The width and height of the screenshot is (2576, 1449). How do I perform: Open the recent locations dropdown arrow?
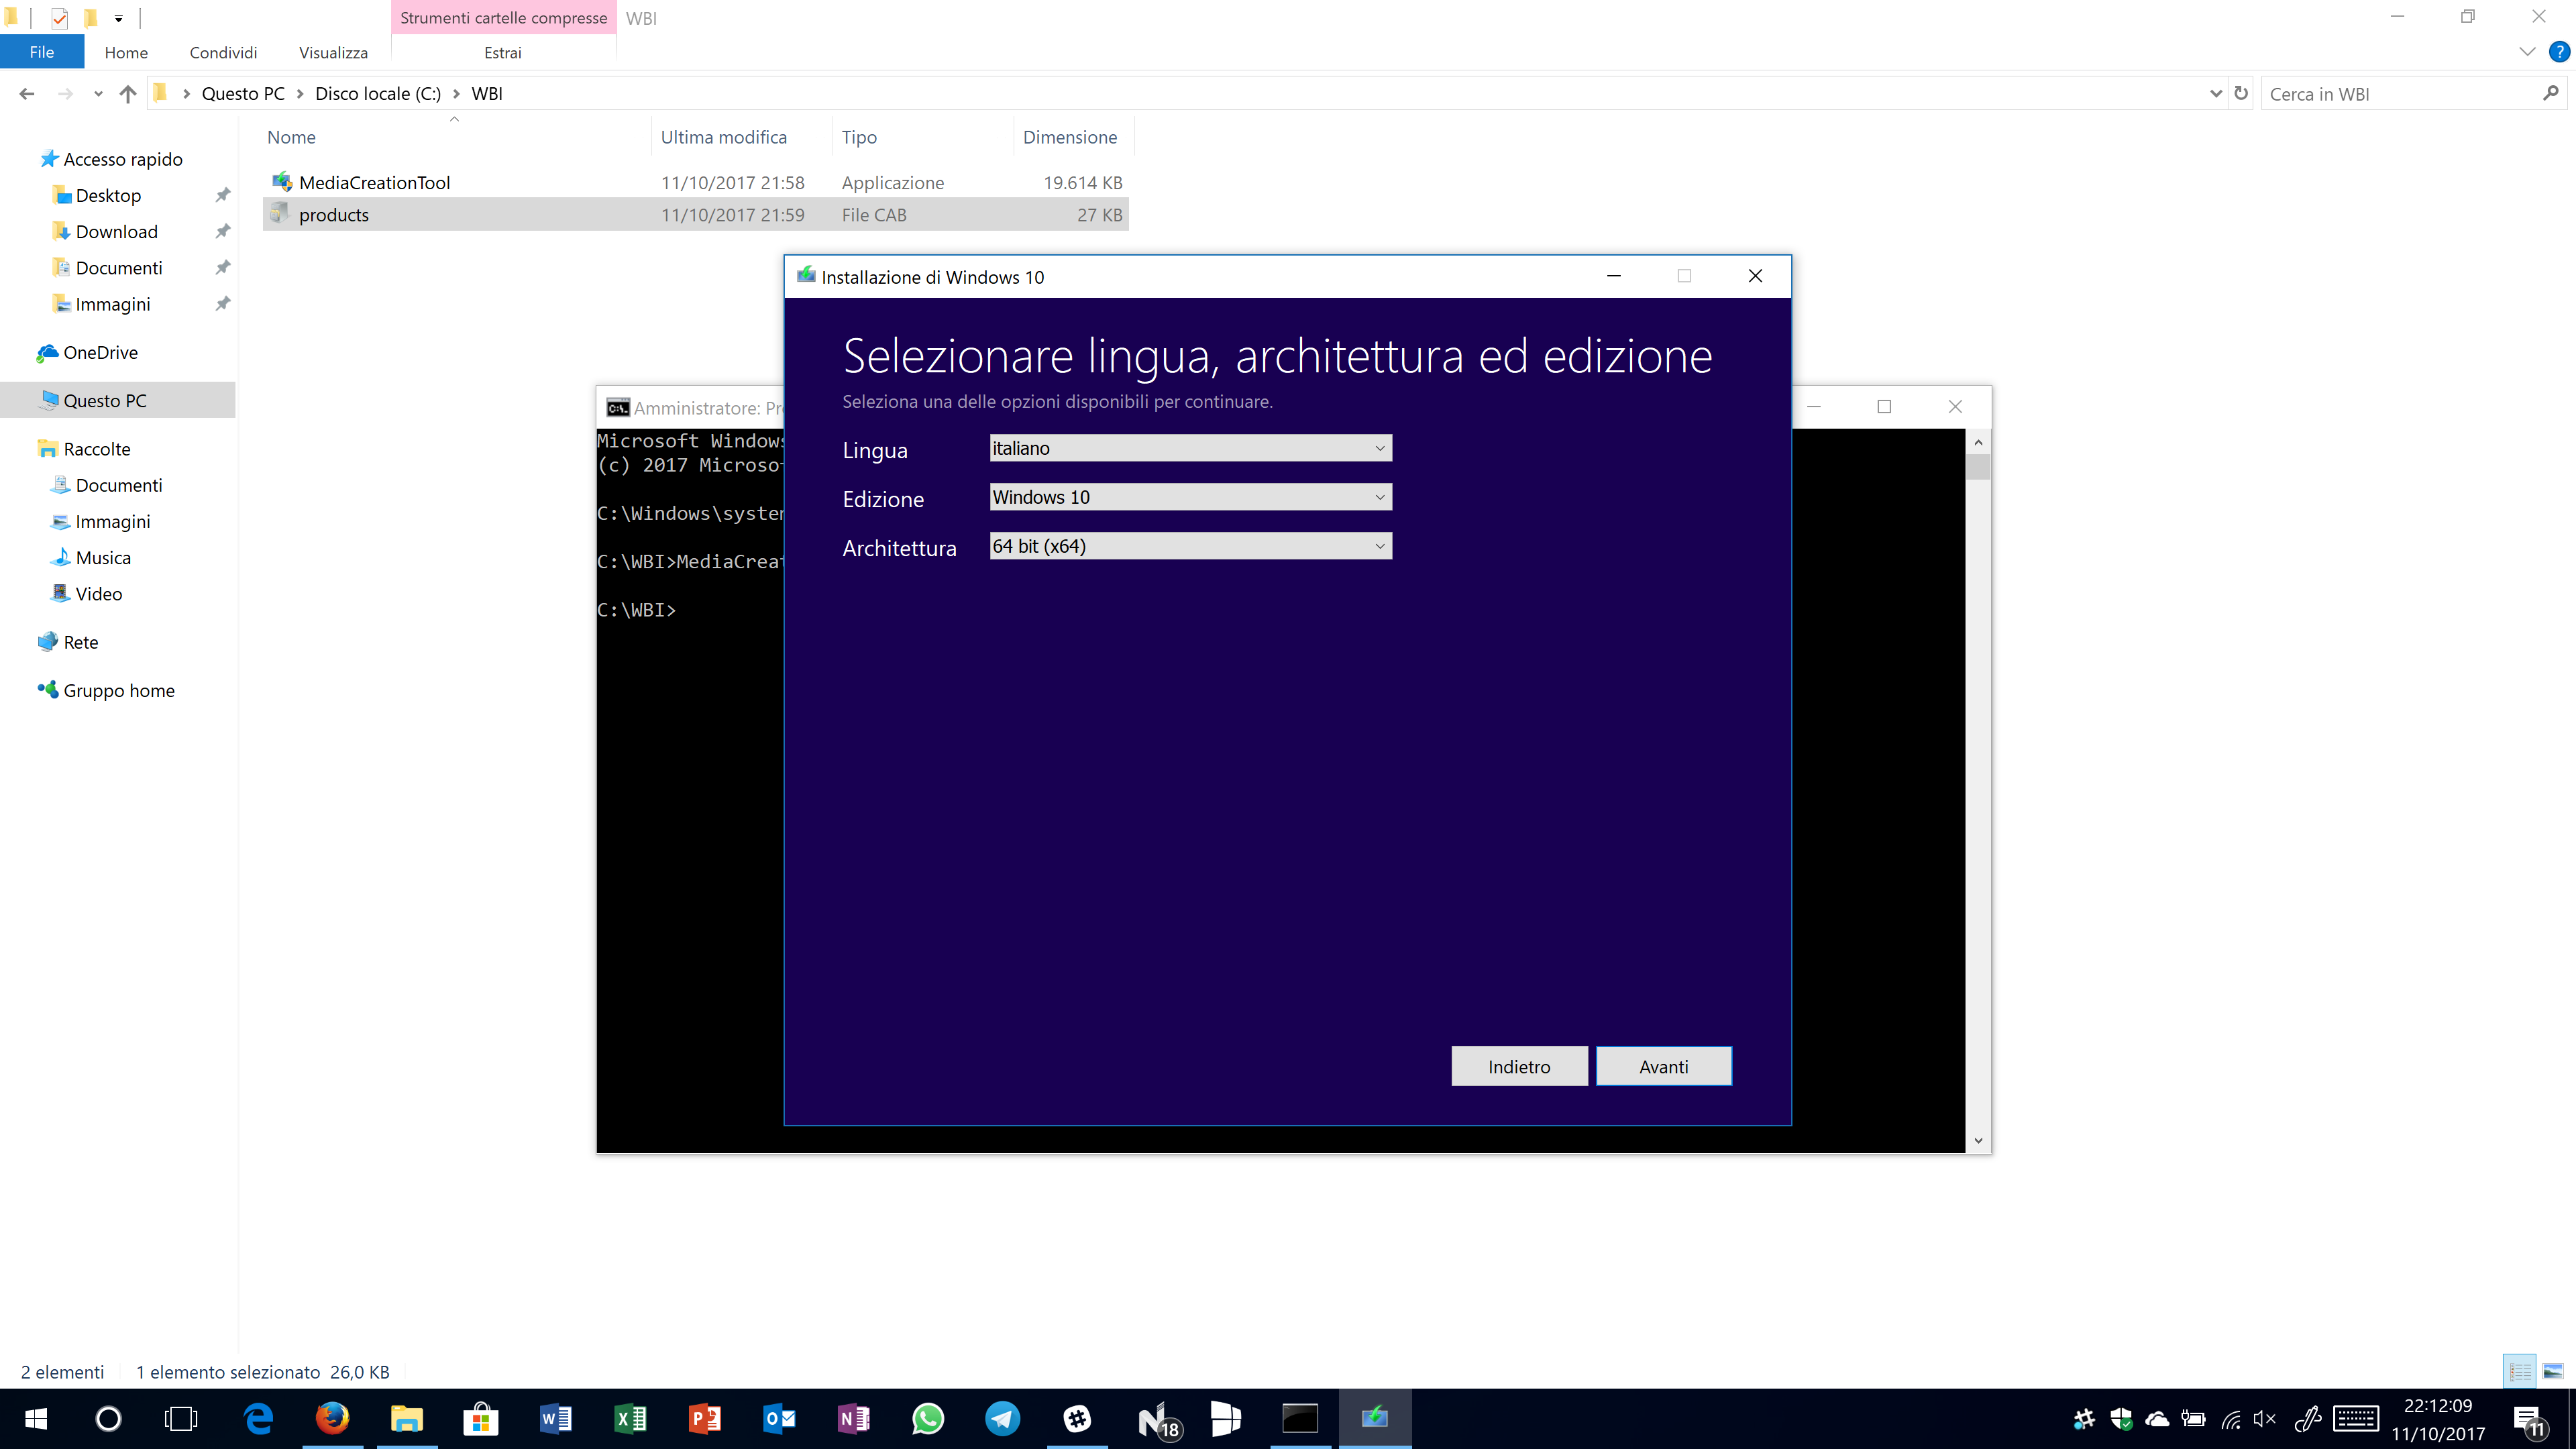click(x=98, y=93)
